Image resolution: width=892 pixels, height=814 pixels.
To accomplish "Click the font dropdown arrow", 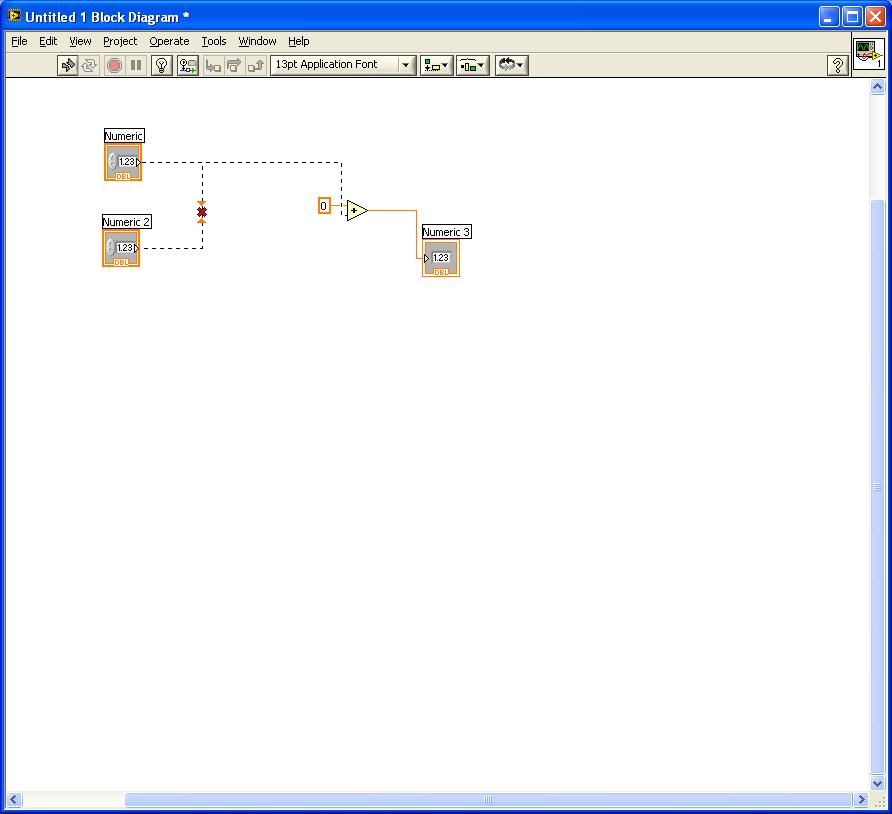I will point(406,65).
